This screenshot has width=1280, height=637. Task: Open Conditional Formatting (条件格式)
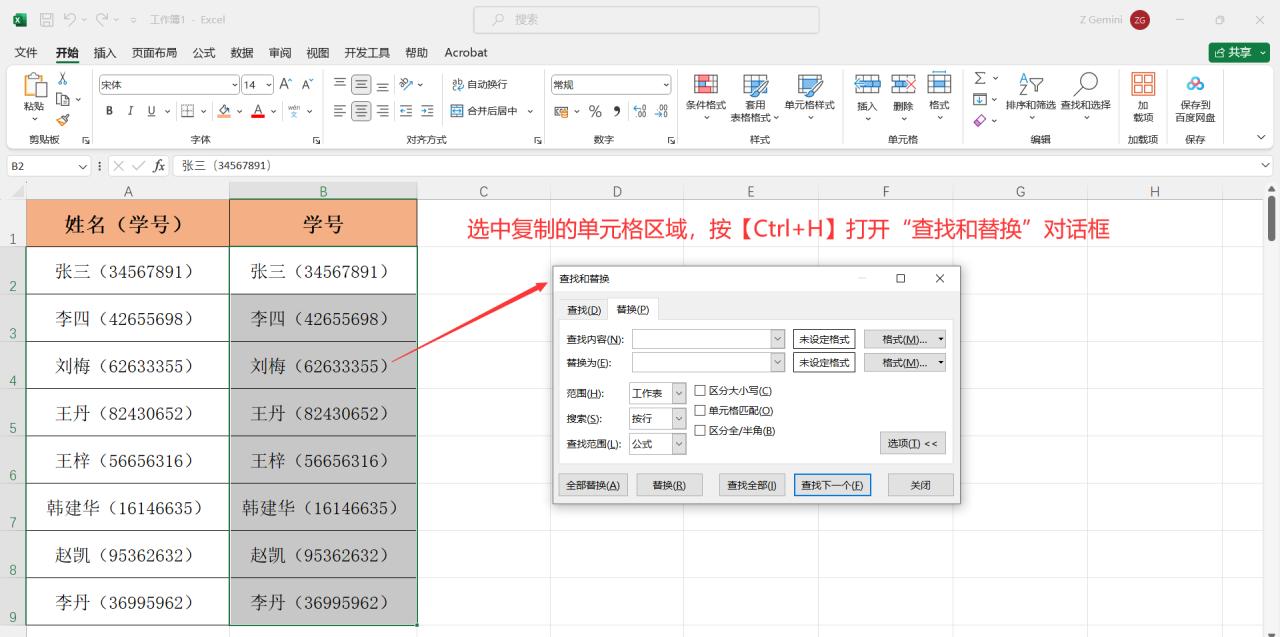point(706,97)
